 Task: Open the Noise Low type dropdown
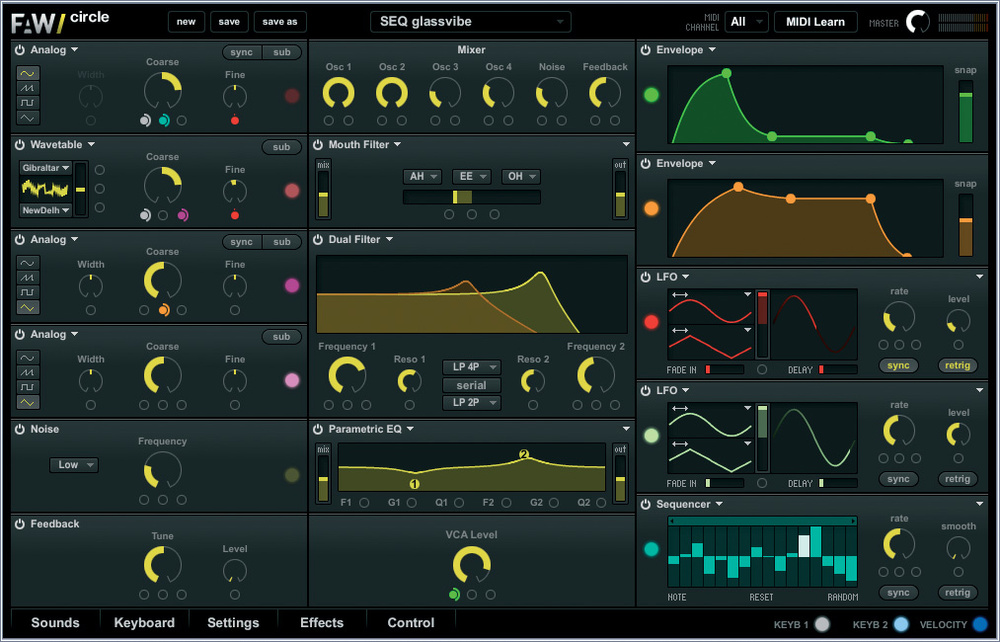tap(74, 465)
